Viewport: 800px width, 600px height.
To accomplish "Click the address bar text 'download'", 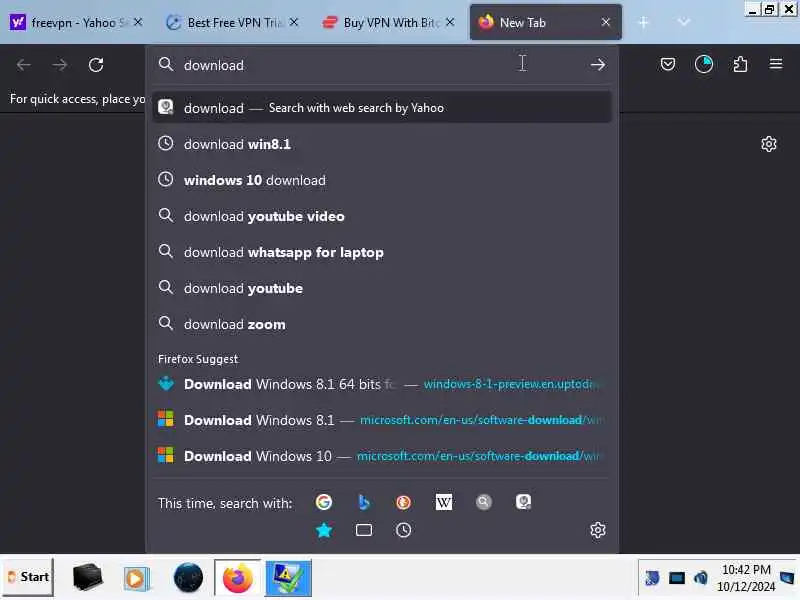I will coord(214,65).
